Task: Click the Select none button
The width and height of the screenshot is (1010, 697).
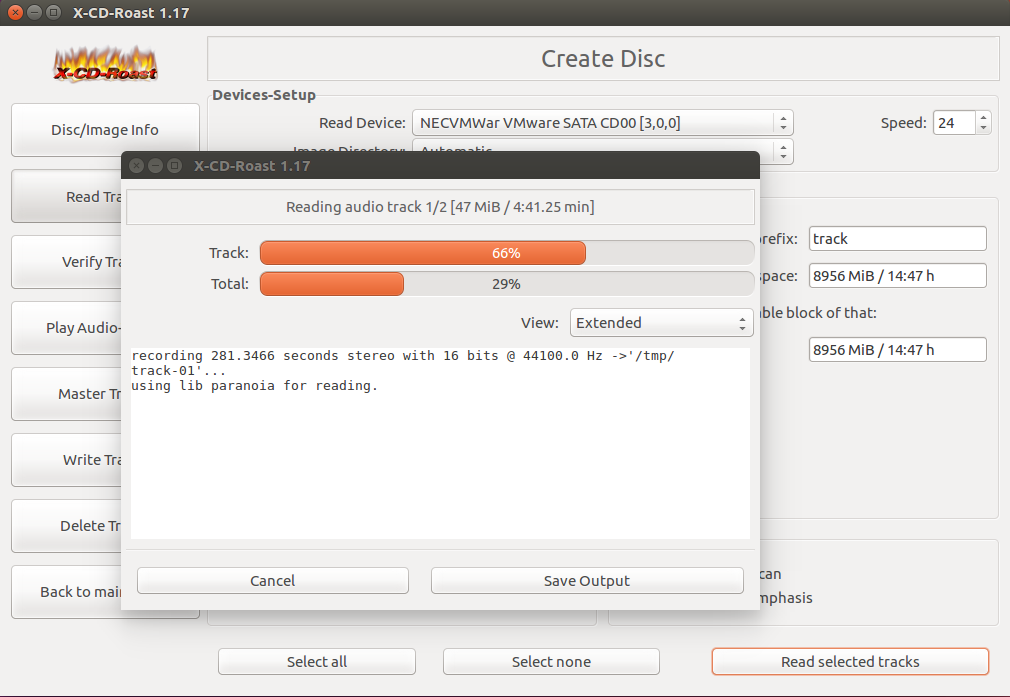Action: (551, 662)
